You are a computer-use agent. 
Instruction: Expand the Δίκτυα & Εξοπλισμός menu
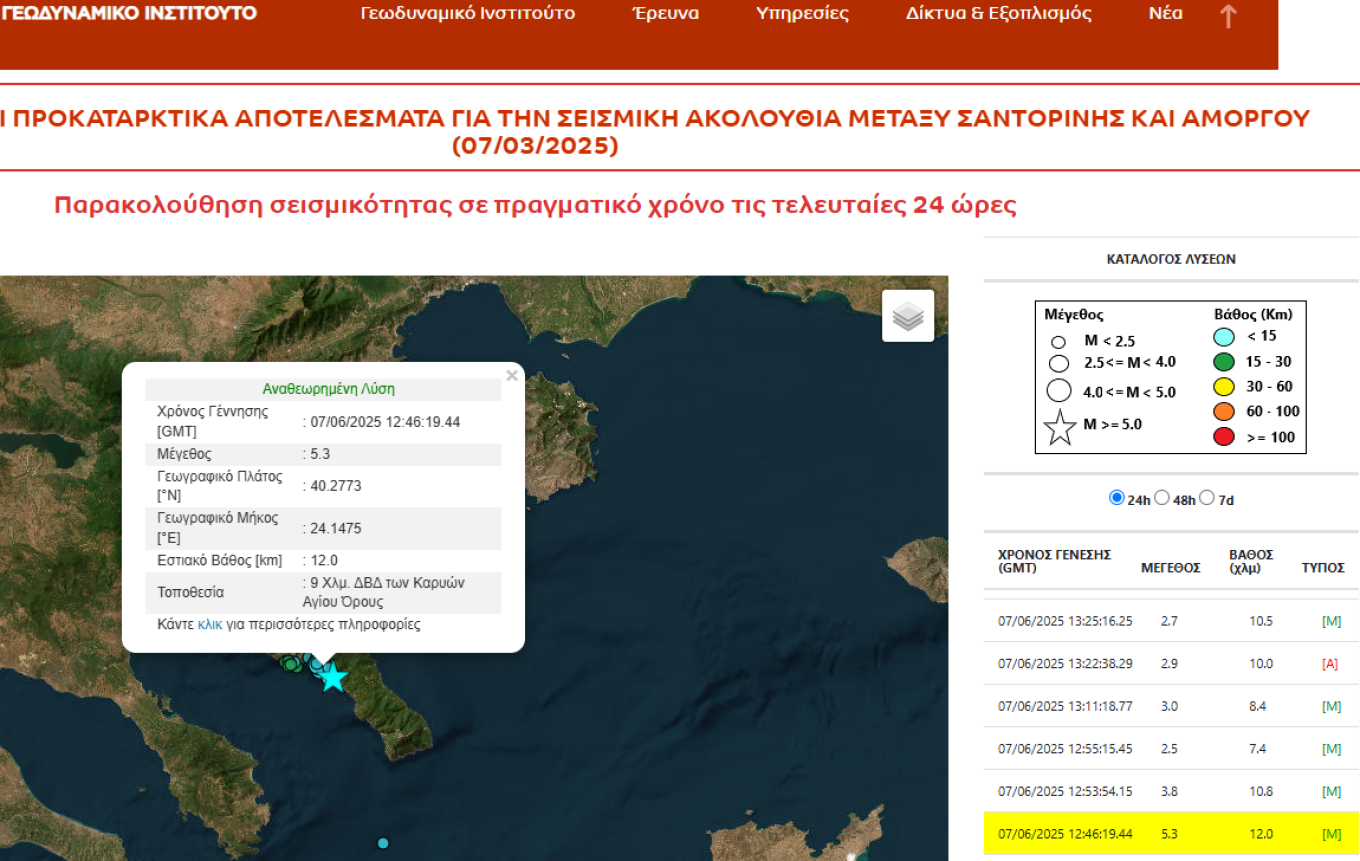998,14
